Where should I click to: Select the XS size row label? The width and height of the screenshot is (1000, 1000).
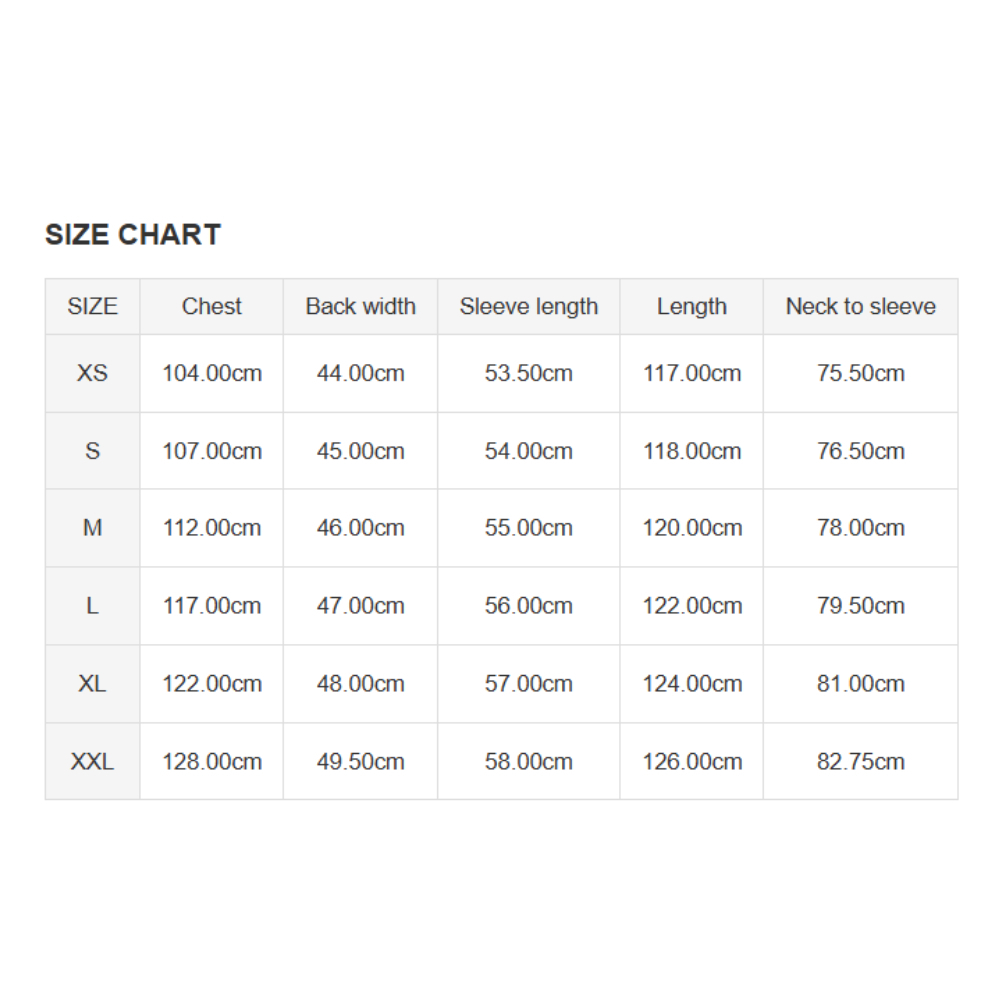92,373
